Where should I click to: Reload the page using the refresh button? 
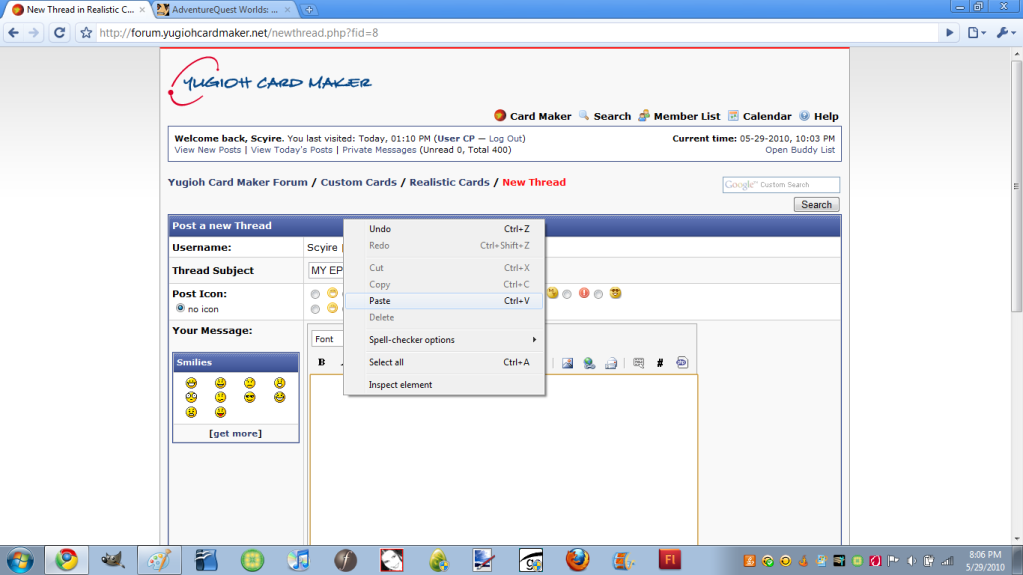pyautogui.click(x=59, y=32)
